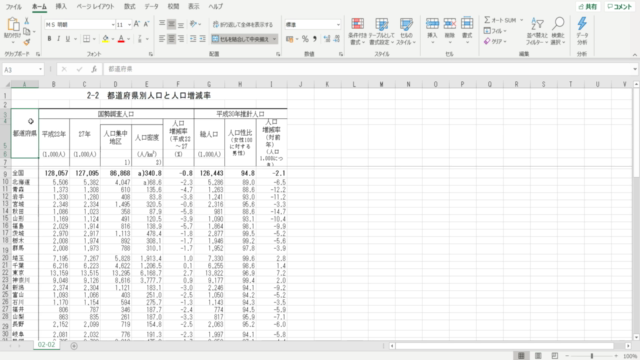Screen dimensions: 640x360
Task: Toggle Center horizontal alignment
Action: [x=171, y=39]
